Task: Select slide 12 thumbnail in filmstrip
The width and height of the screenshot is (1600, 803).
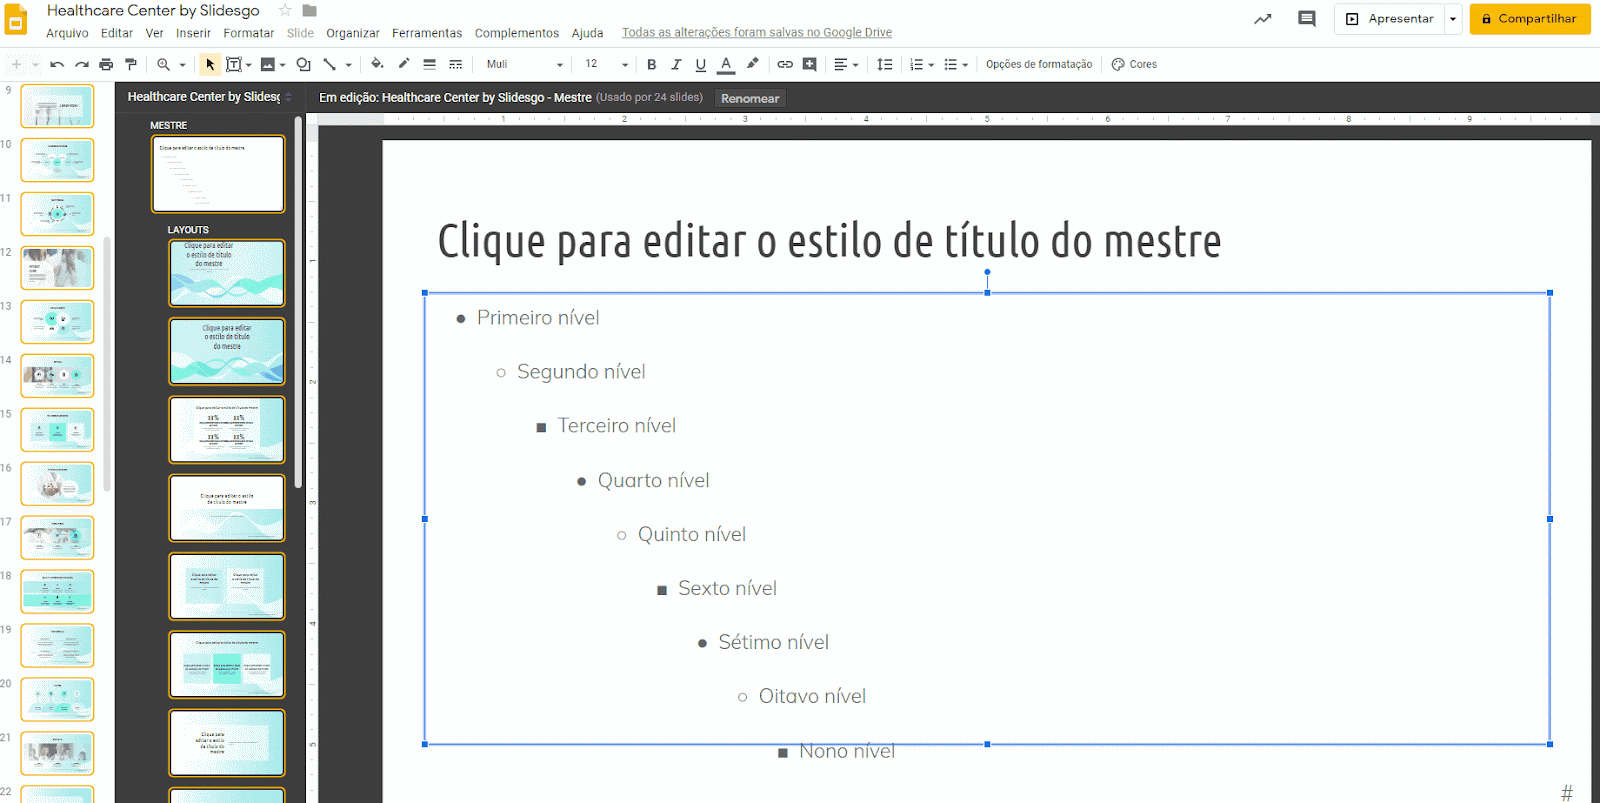Action: pyautogui.click(x=57, y=268)
